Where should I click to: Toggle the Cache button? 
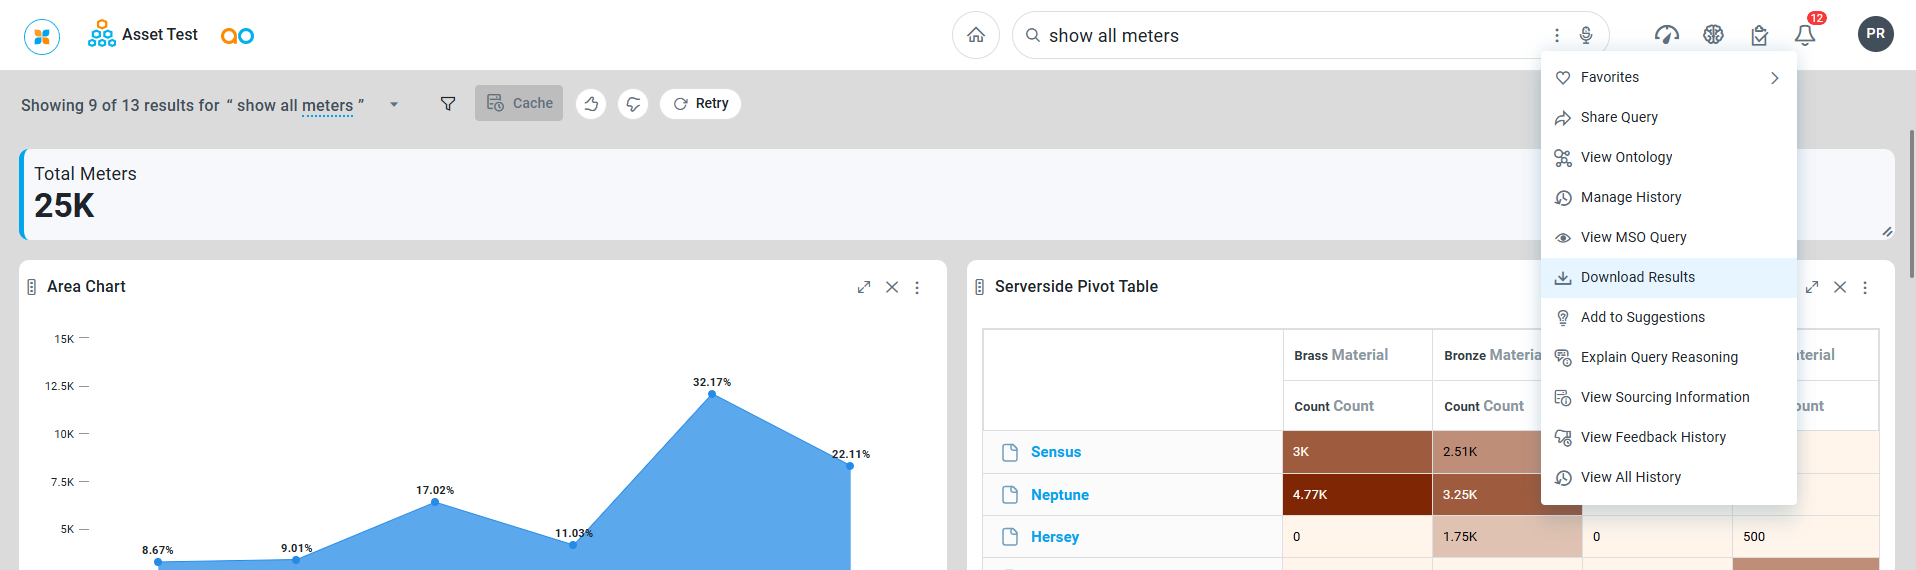(519, 103)
